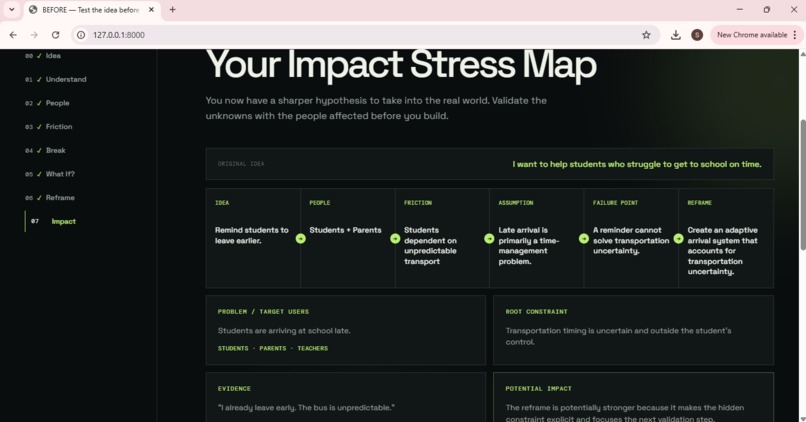
Task: Go to the 02 People step
Action: [x=47, y=103]
